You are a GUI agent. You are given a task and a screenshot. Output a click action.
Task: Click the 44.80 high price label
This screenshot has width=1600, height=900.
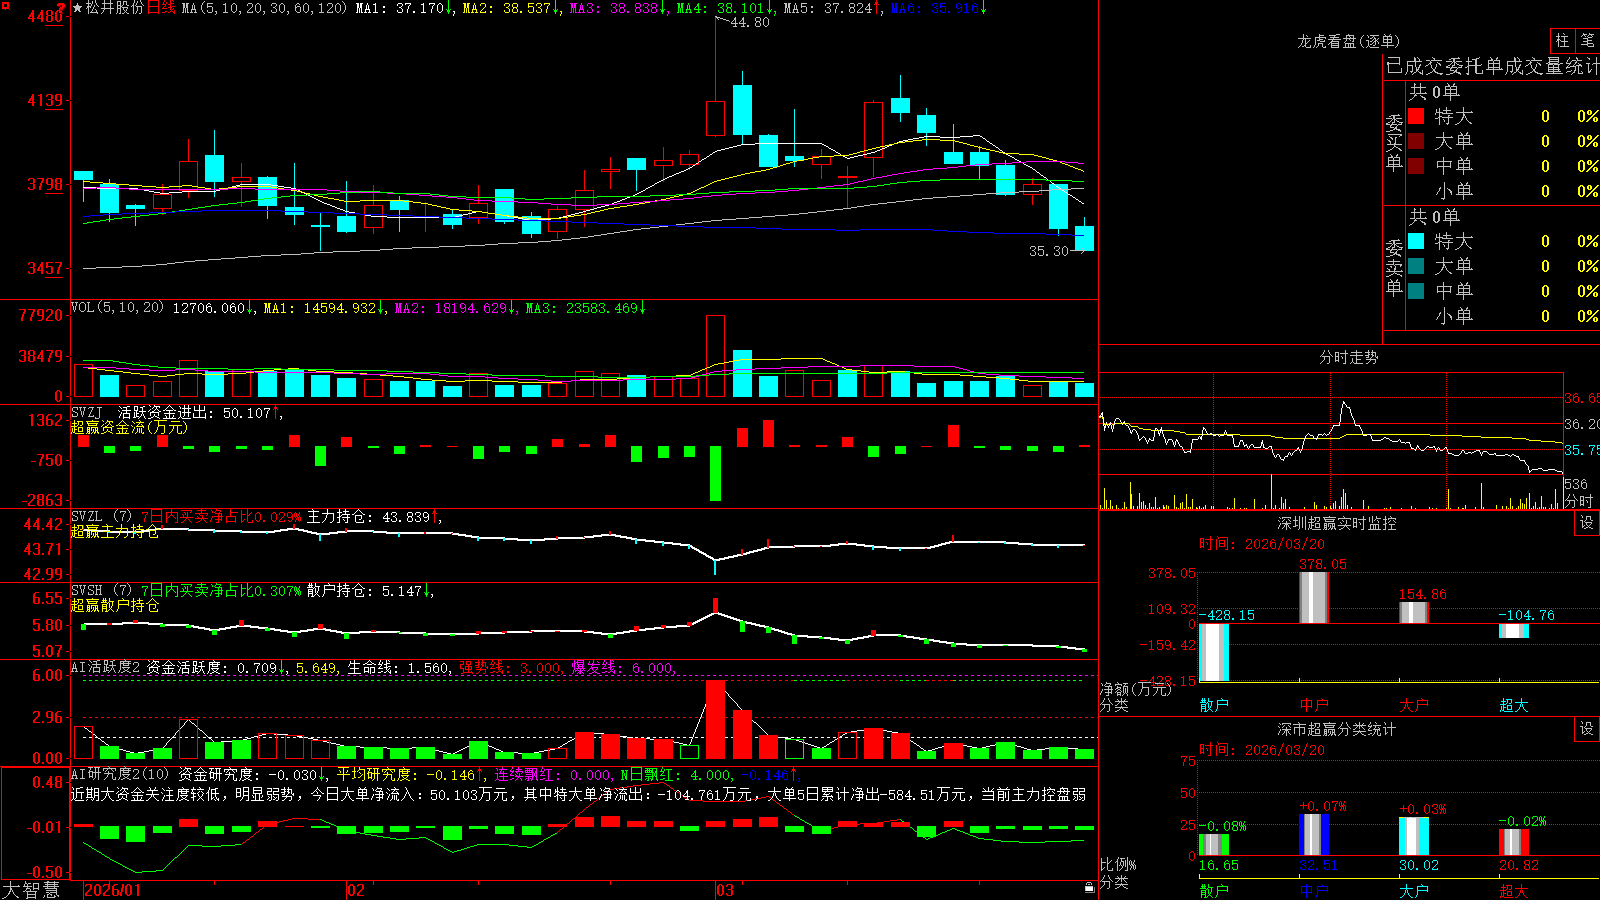click(x=750, y=23)
